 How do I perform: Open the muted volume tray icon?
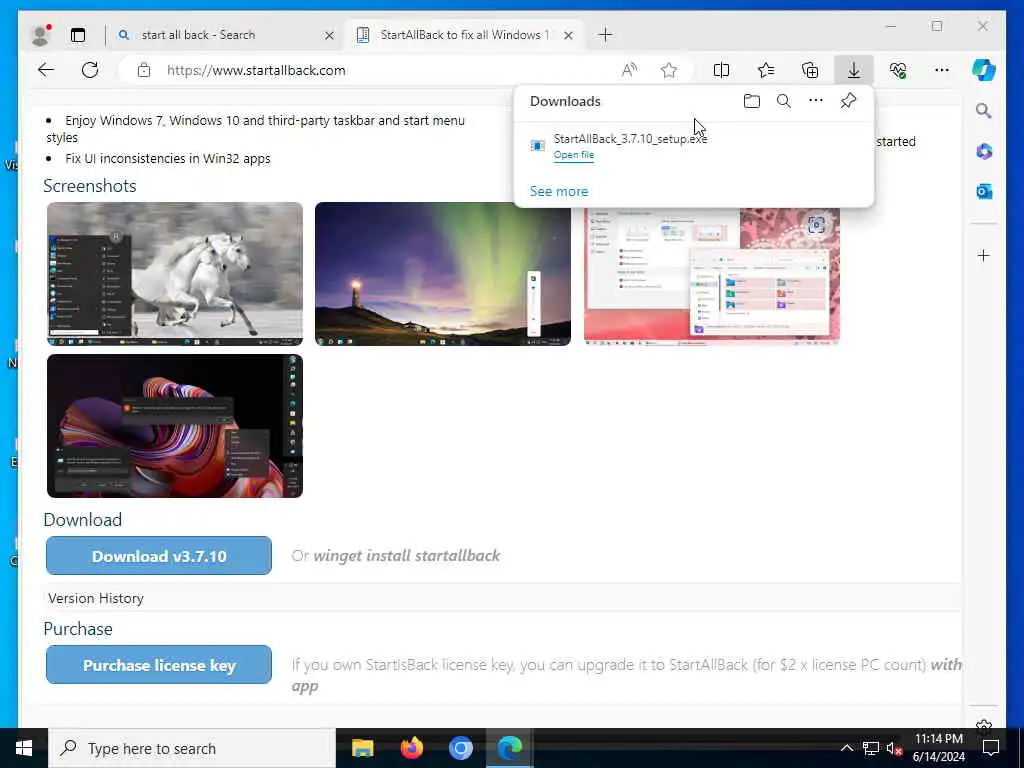(894, 748)
